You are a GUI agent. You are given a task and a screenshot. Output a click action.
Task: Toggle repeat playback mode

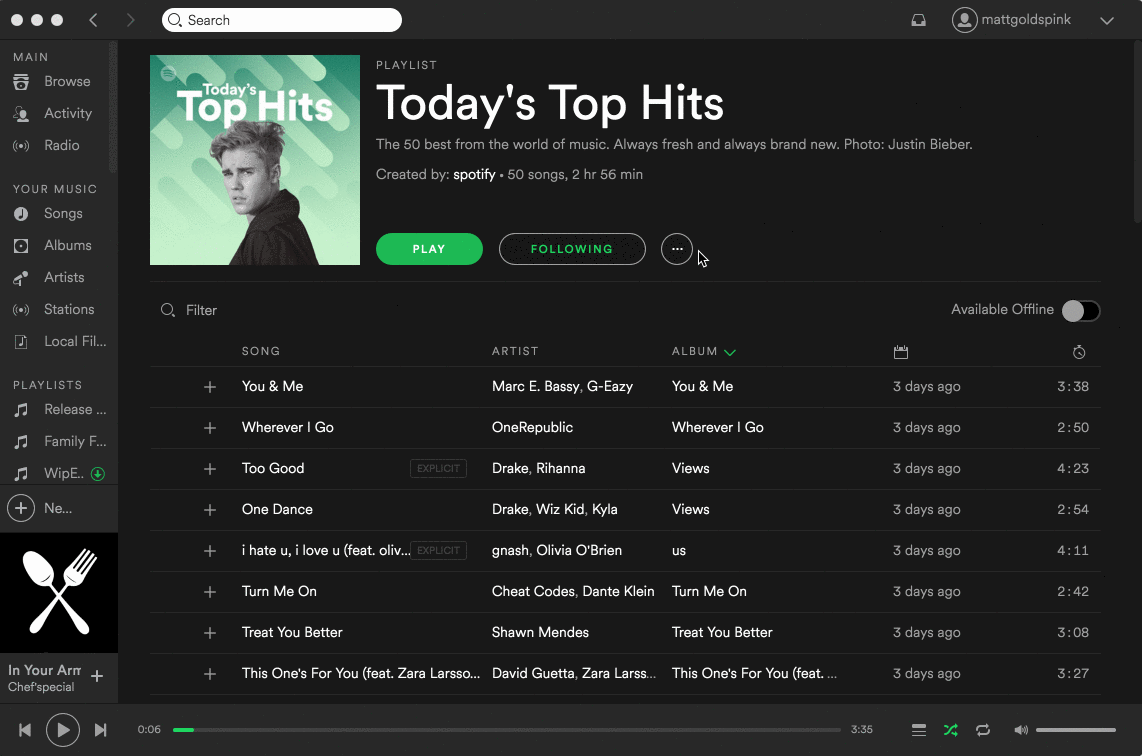pyautogui.click(x=983, y=730)
